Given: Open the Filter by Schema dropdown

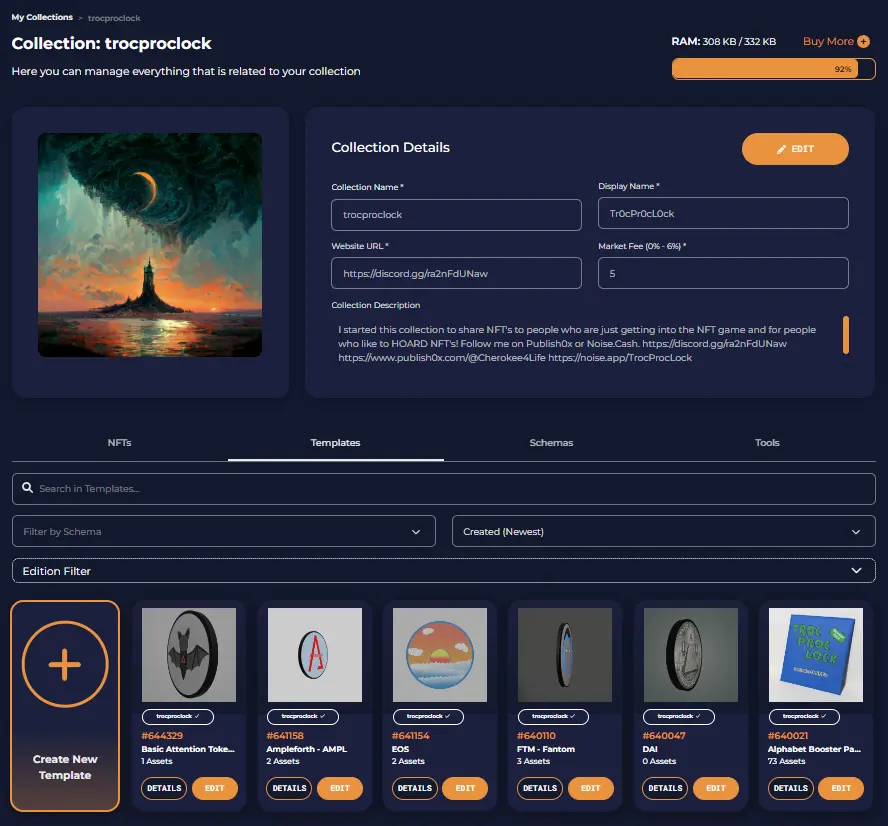Looking at the screenshot, I should pos(224,531).
